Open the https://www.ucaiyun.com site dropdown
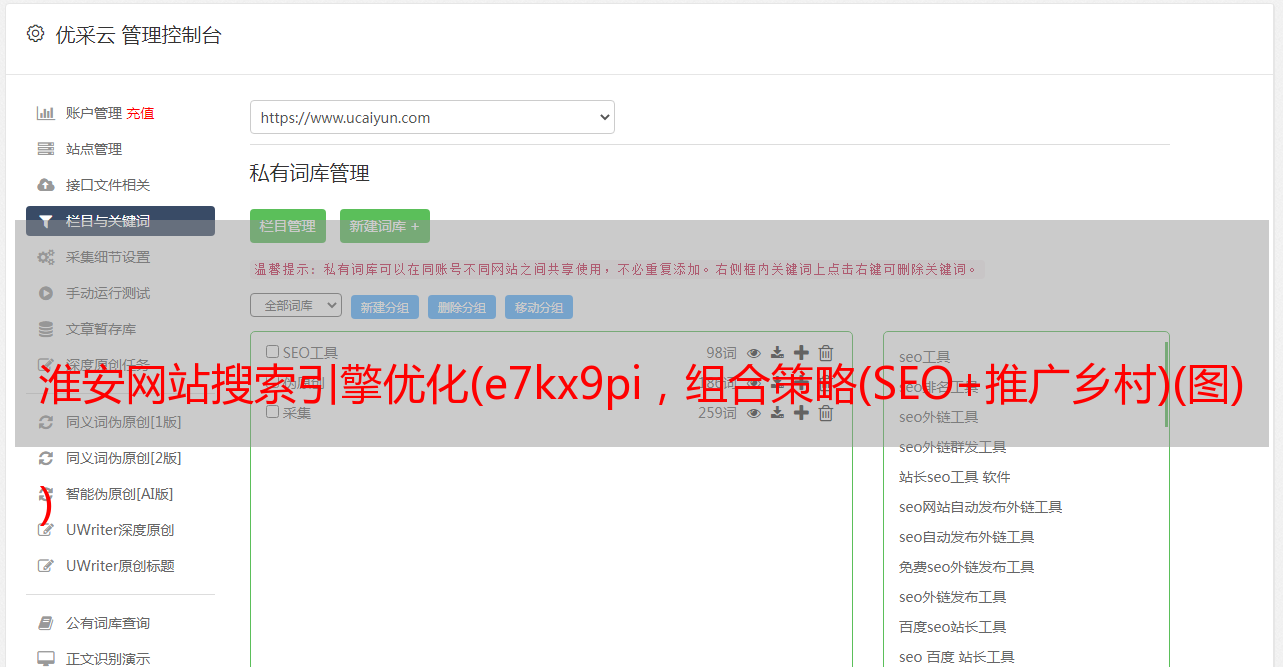The image size is (1283, 667). [432, 117]
